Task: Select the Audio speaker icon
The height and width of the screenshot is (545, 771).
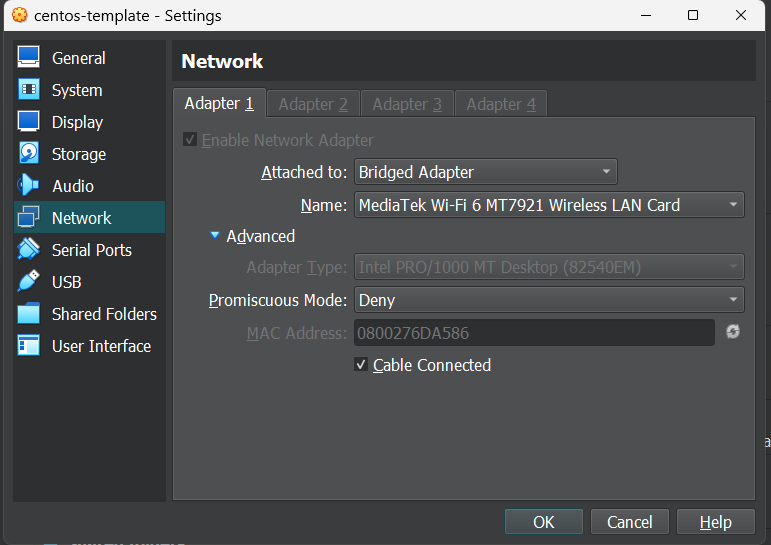Action: click(29, 186)
